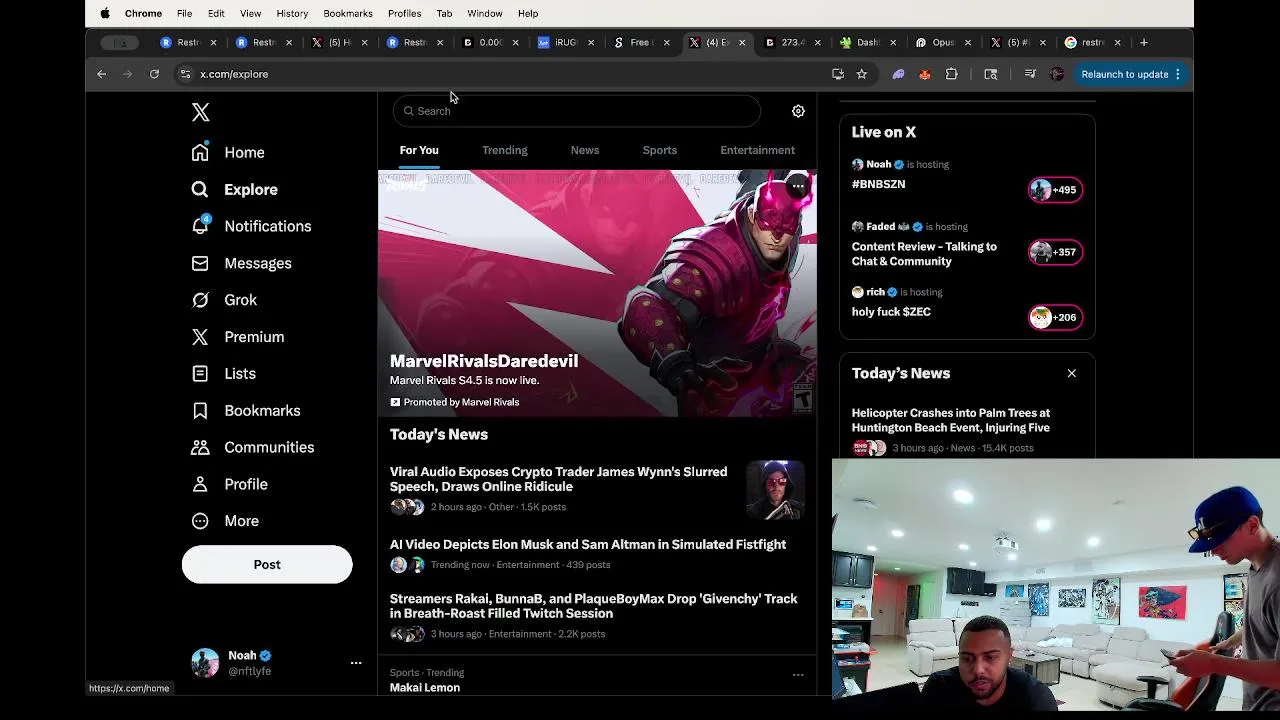The width and height of the screenshot is (1280, 720).
Task: Open the Apple menu
Action: [105, 14]
